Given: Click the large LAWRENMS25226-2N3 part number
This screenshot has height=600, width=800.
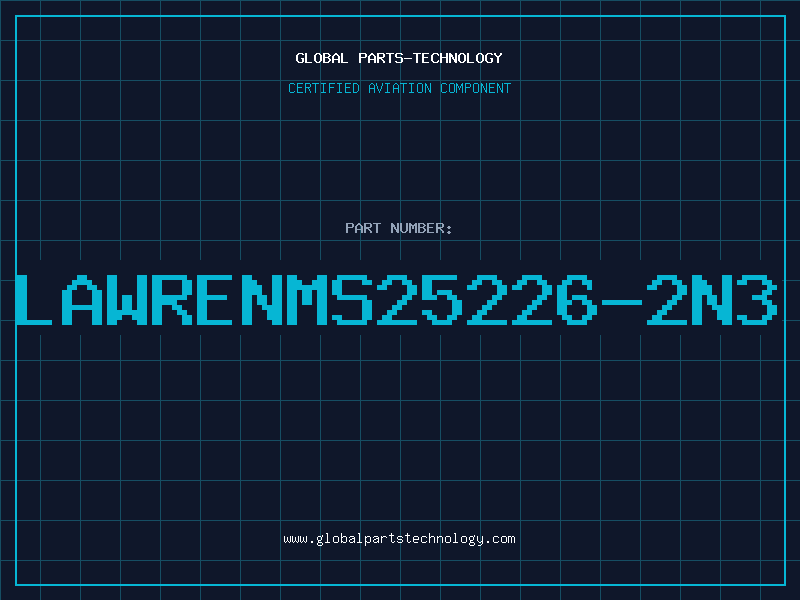Looking at the screenshot, I should tap(397, 299).
